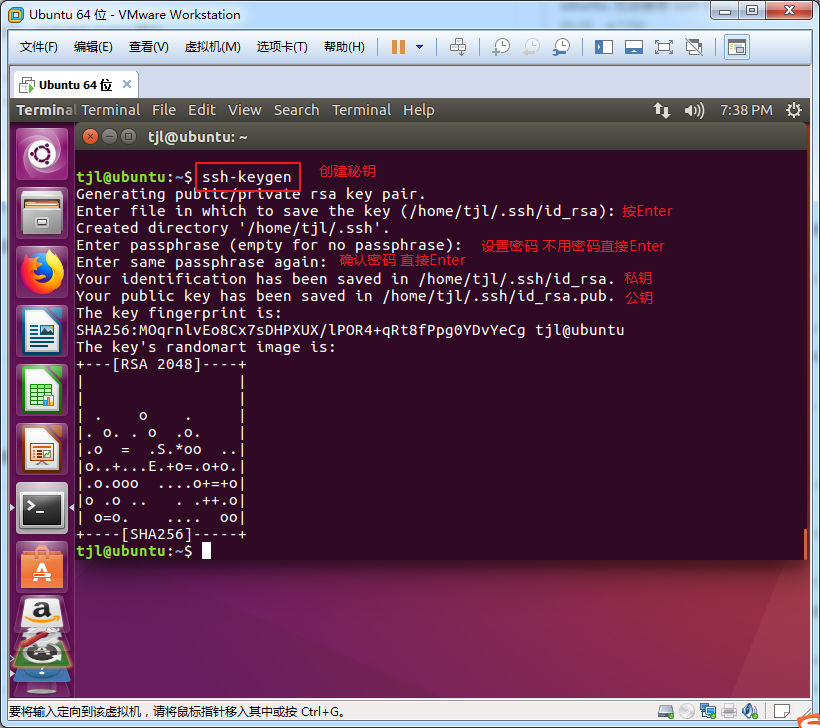Open the Files manager in launcher
Image resolution: width=820 pixels, height=728 pixels.
pos(42,212)
